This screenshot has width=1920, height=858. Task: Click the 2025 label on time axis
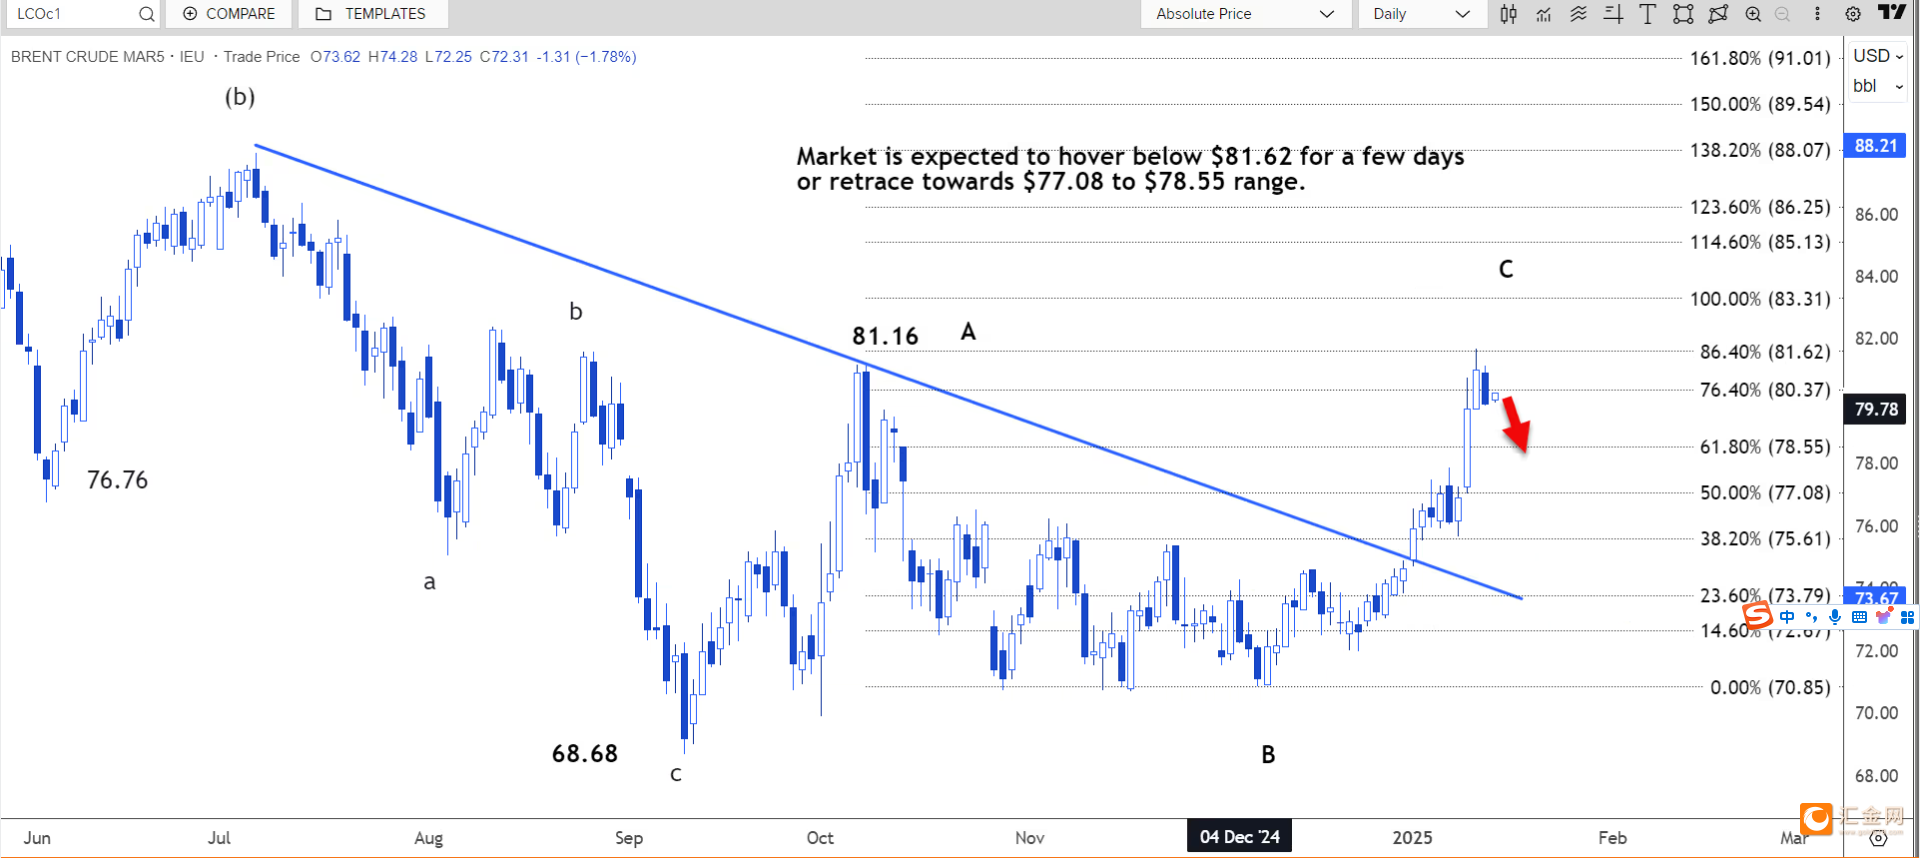pyautogui.click(x=1412, y=838)
